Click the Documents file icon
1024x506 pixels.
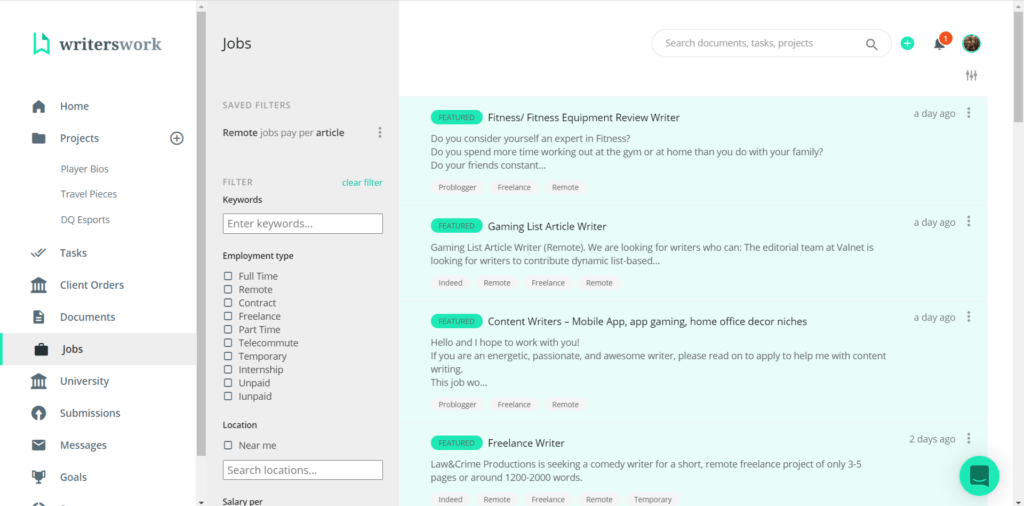pyautogui.click(x=39, y=317)
